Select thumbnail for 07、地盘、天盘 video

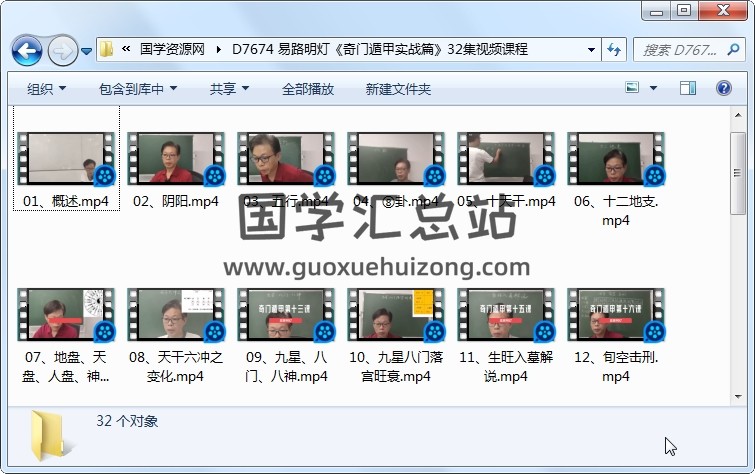point(66,315)
